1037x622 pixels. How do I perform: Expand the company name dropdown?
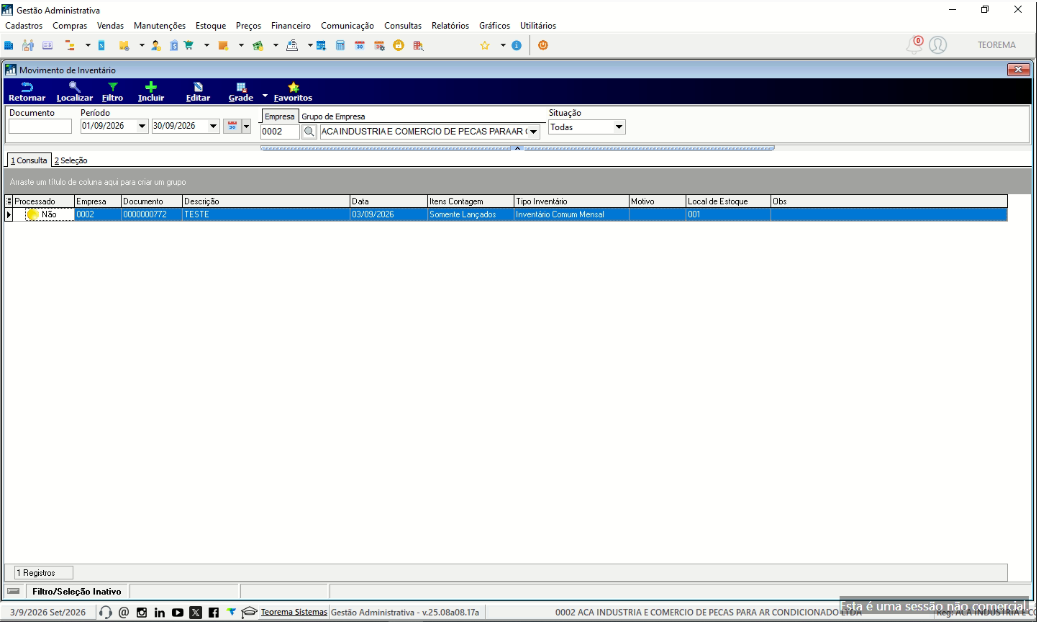(533, 132)
